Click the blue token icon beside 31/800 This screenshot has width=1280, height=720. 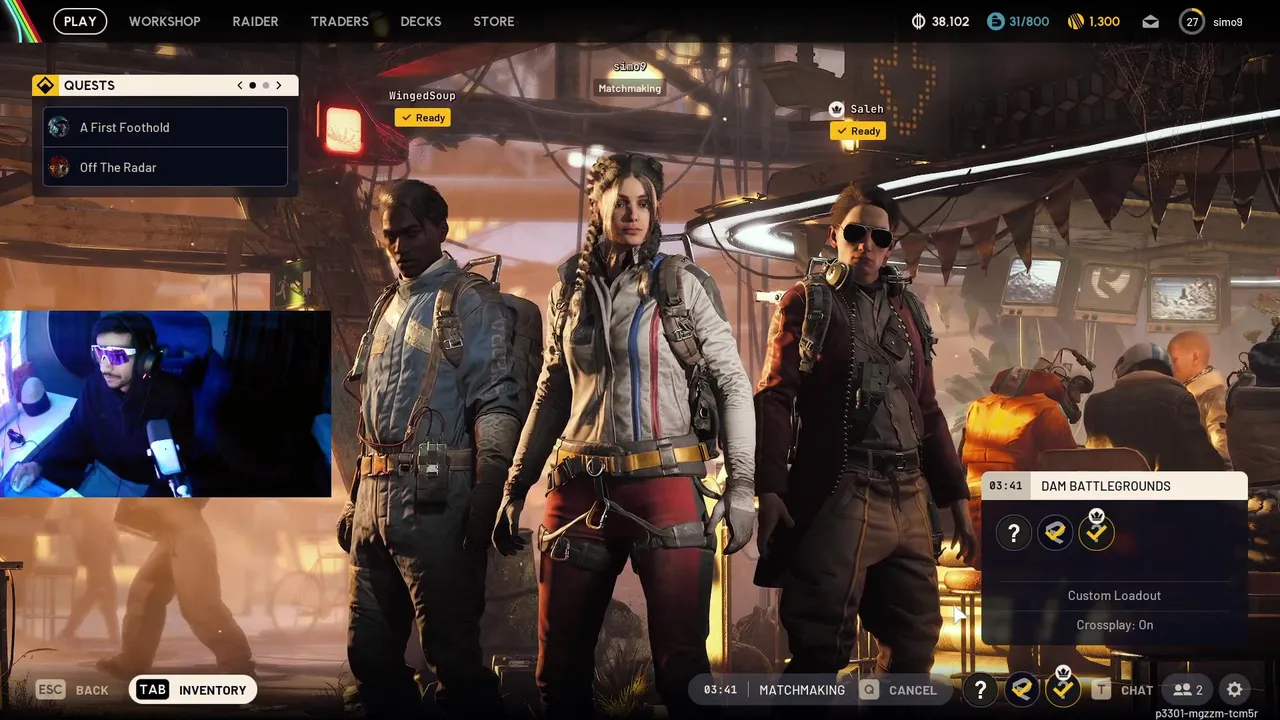point(995,21)
